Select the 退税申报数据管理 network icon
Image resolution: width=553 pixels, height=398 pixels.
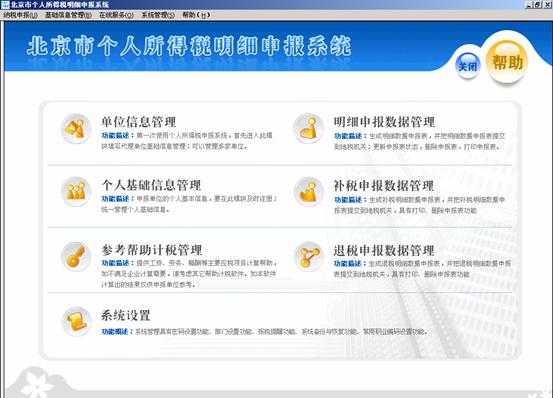pos(309,257)
